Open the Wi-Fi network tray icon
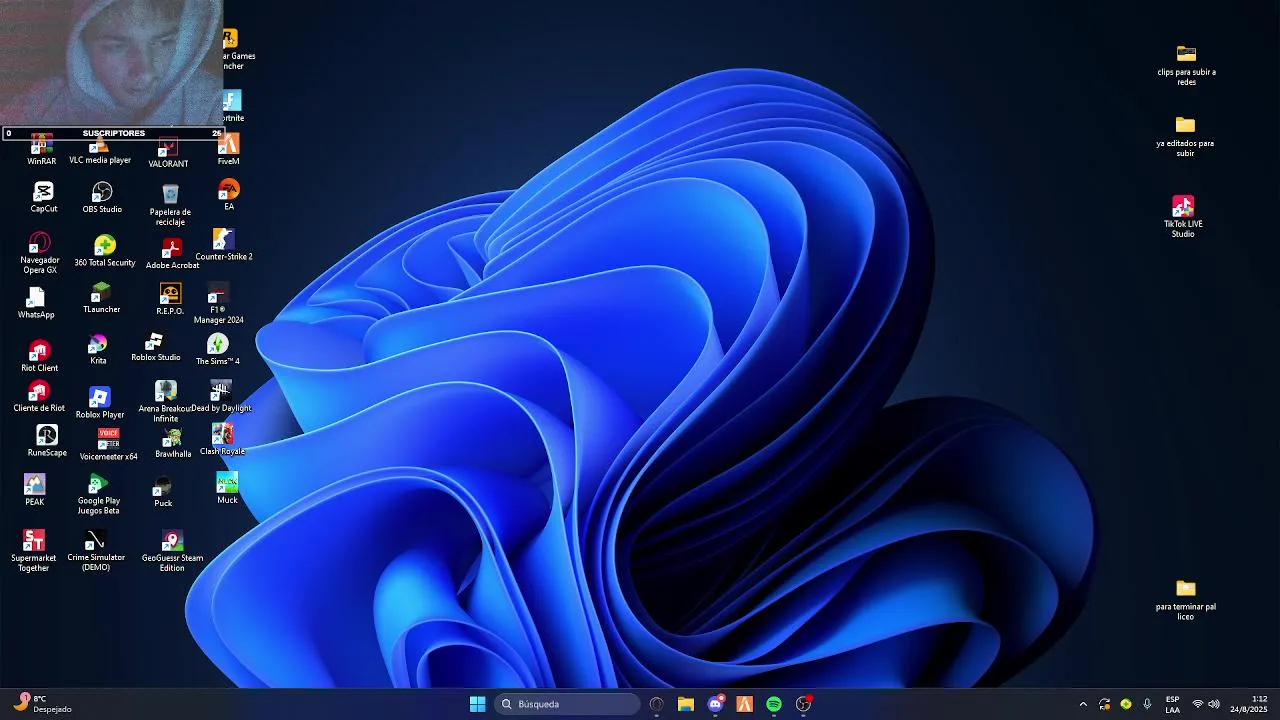The image size is (1280, 720). click(1198, 704)
